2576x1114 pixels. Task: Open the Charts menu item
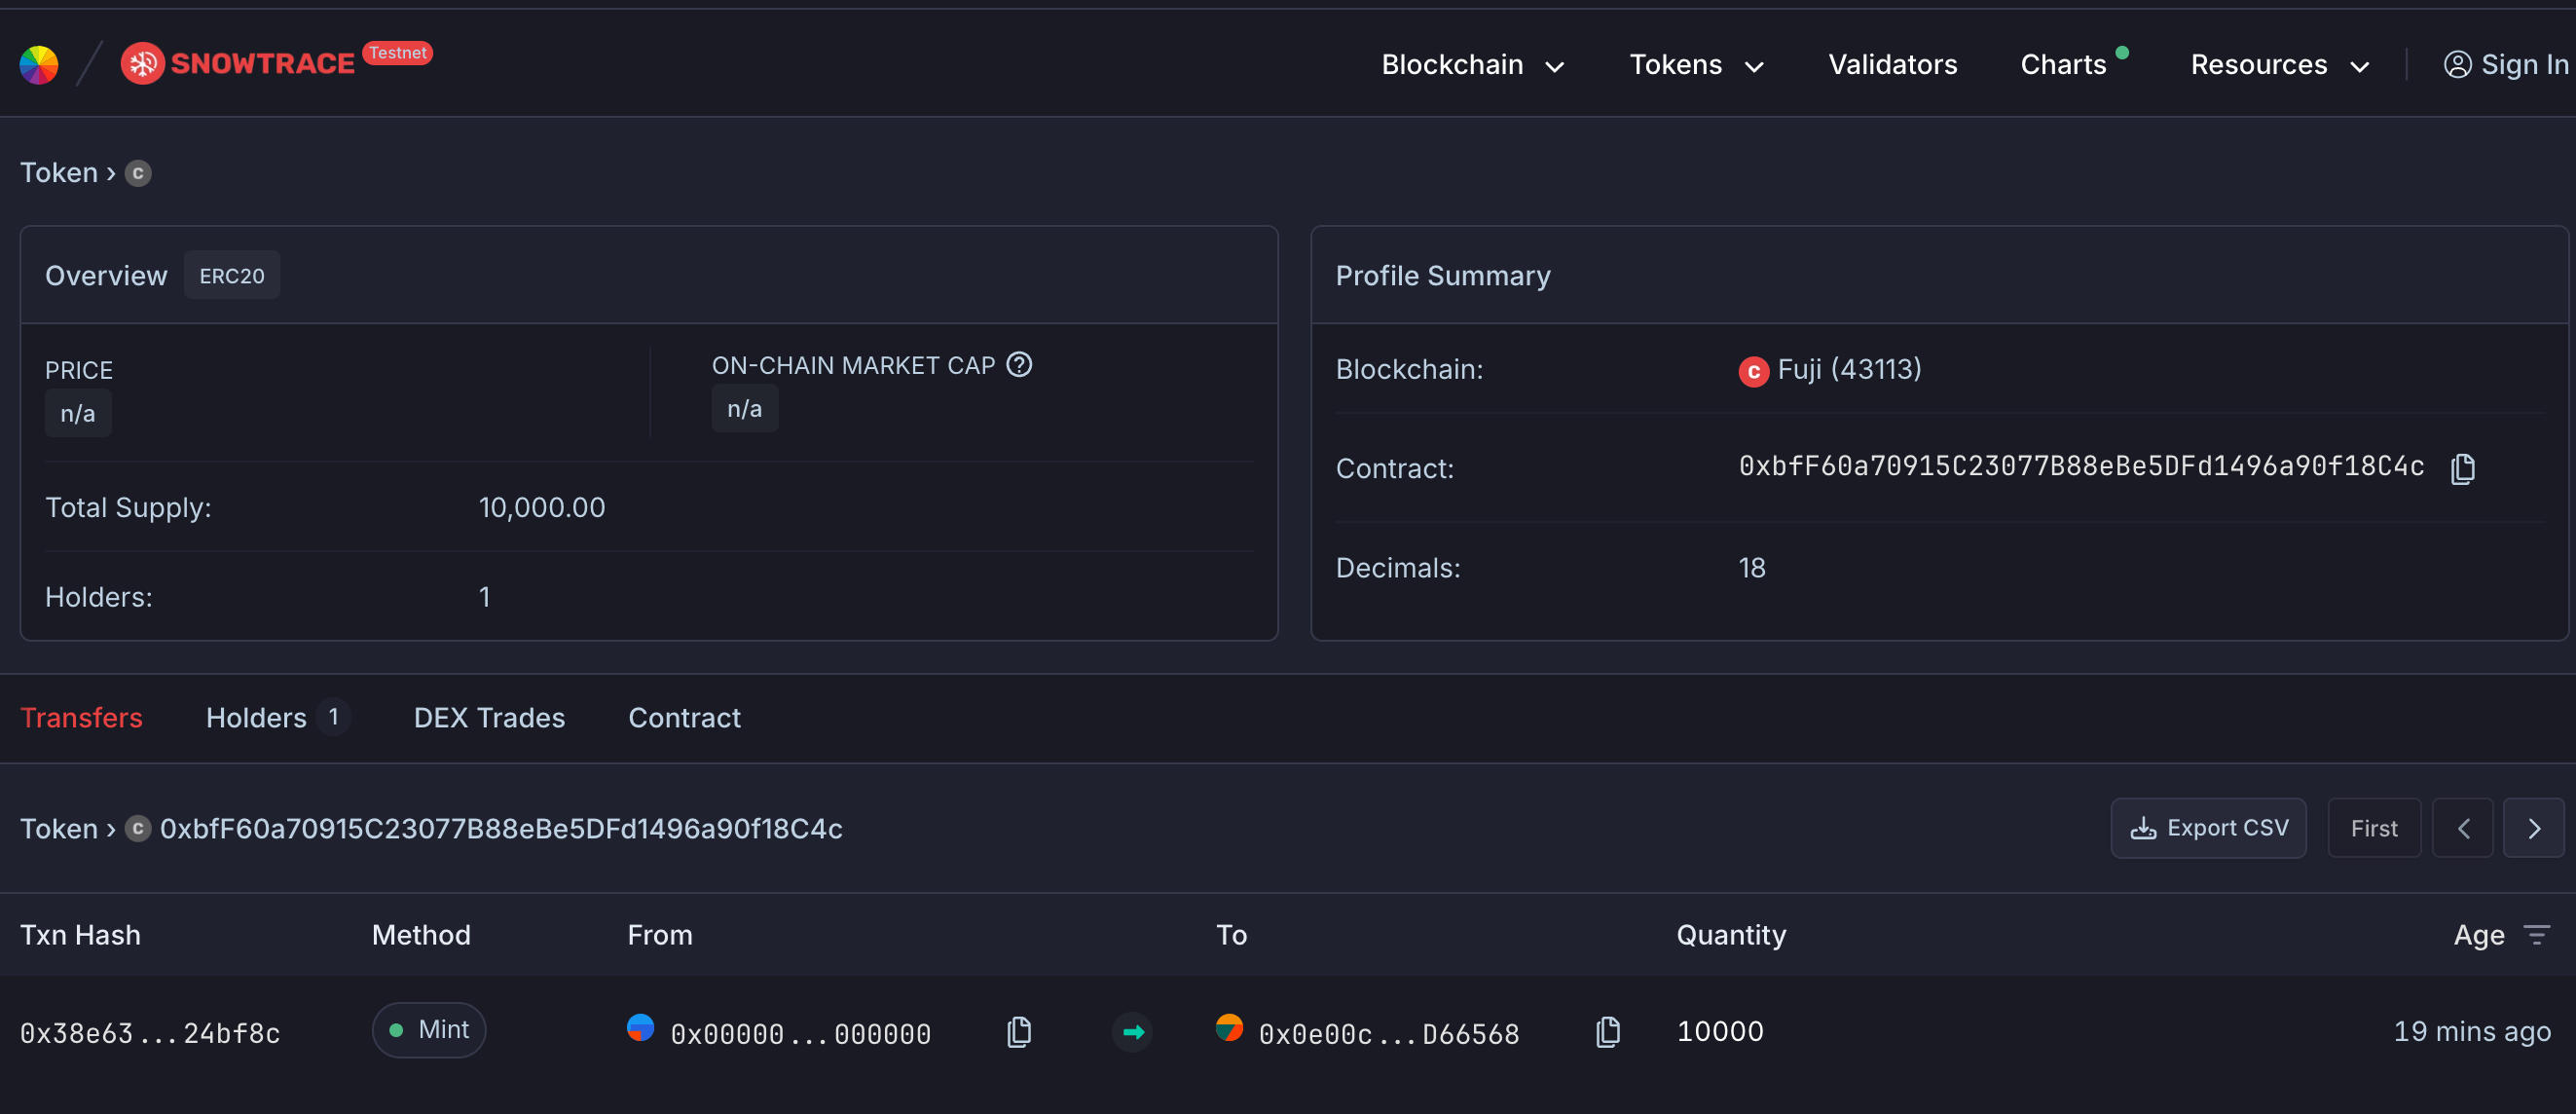[2062, 65]
